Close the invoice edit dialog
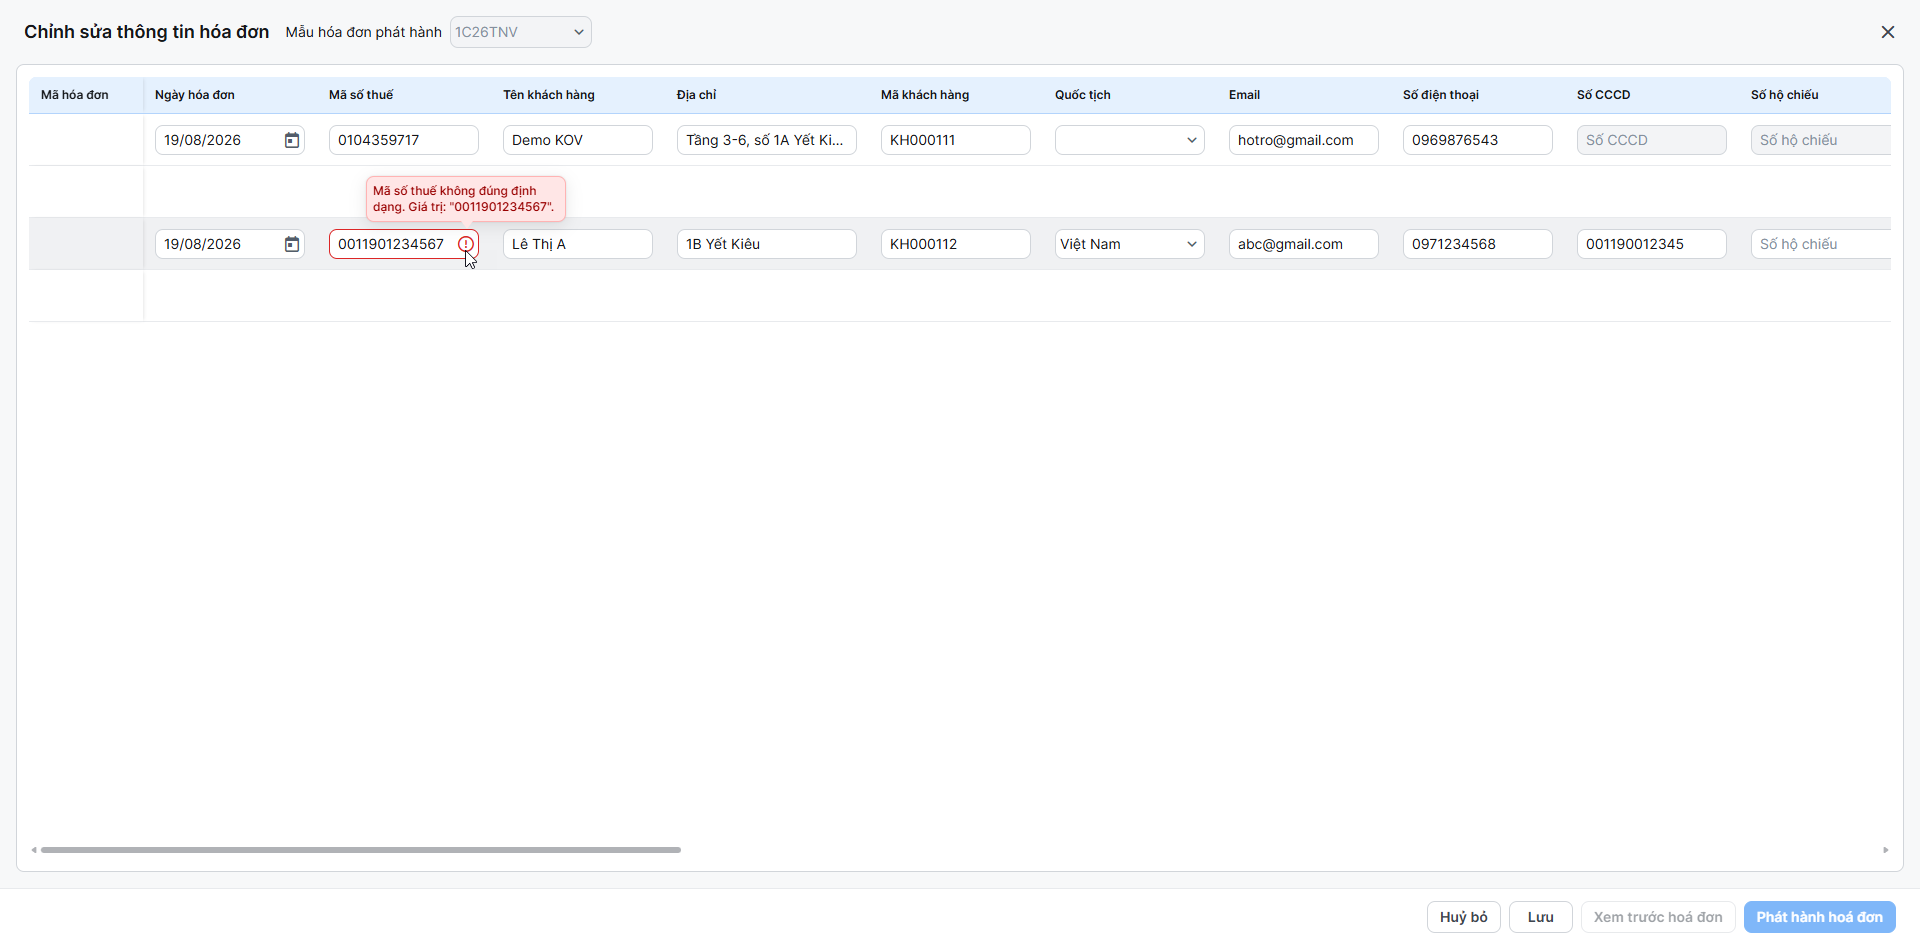This screenshot has width=1920, height=945. coord(1888,32)
